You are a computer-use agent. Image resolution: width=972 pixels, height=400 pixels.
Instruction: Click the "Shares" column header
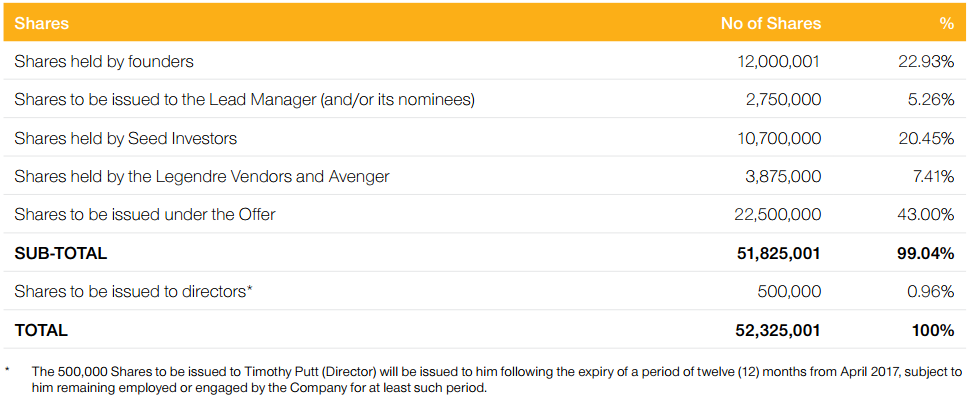(42, 23)
